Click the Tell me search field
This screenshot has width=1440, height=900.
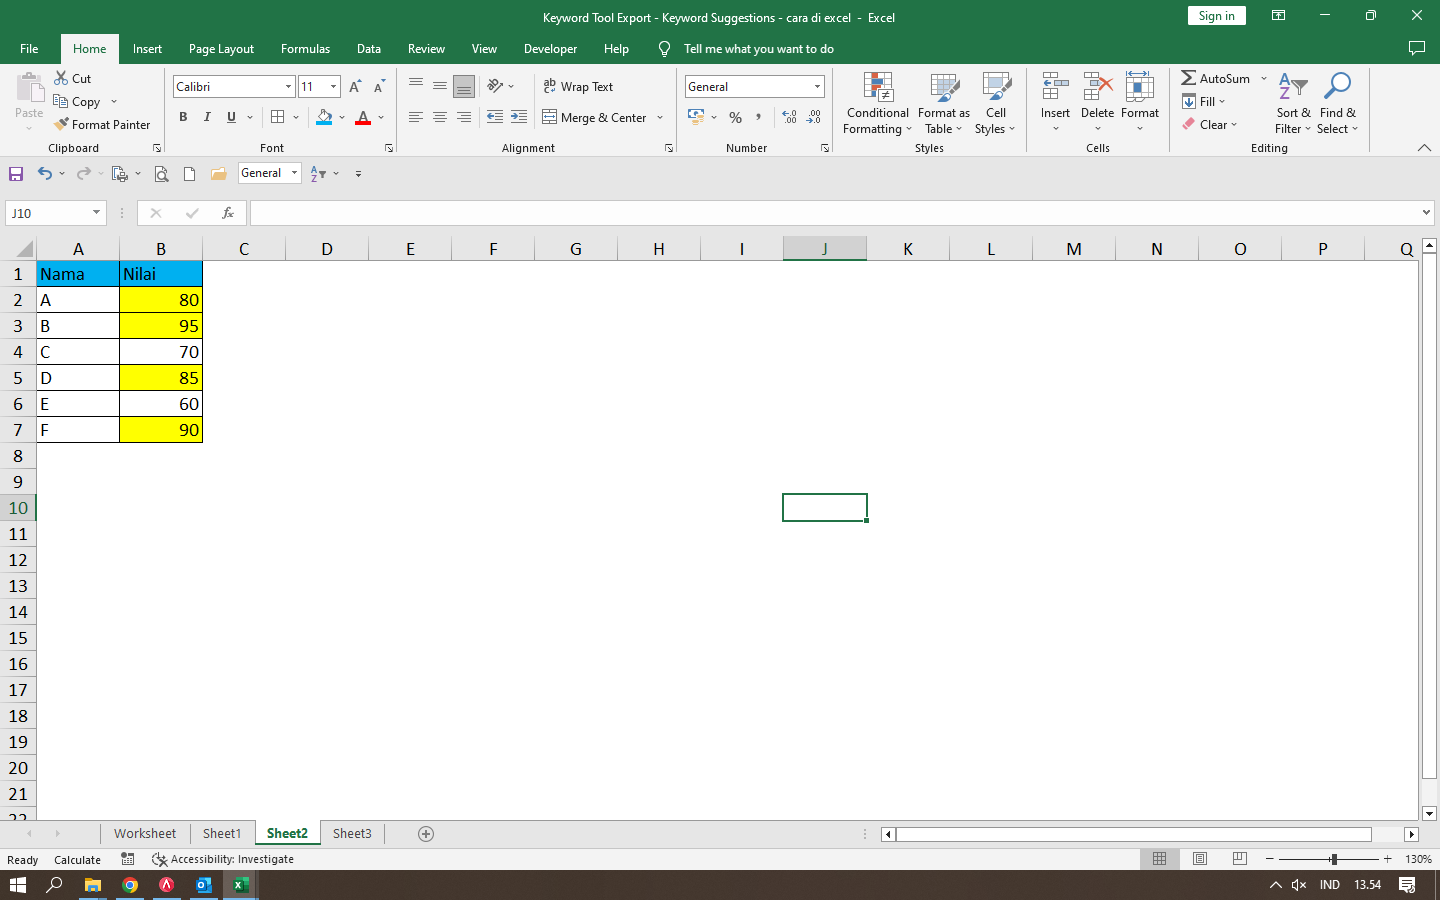[x=759, y=48]
